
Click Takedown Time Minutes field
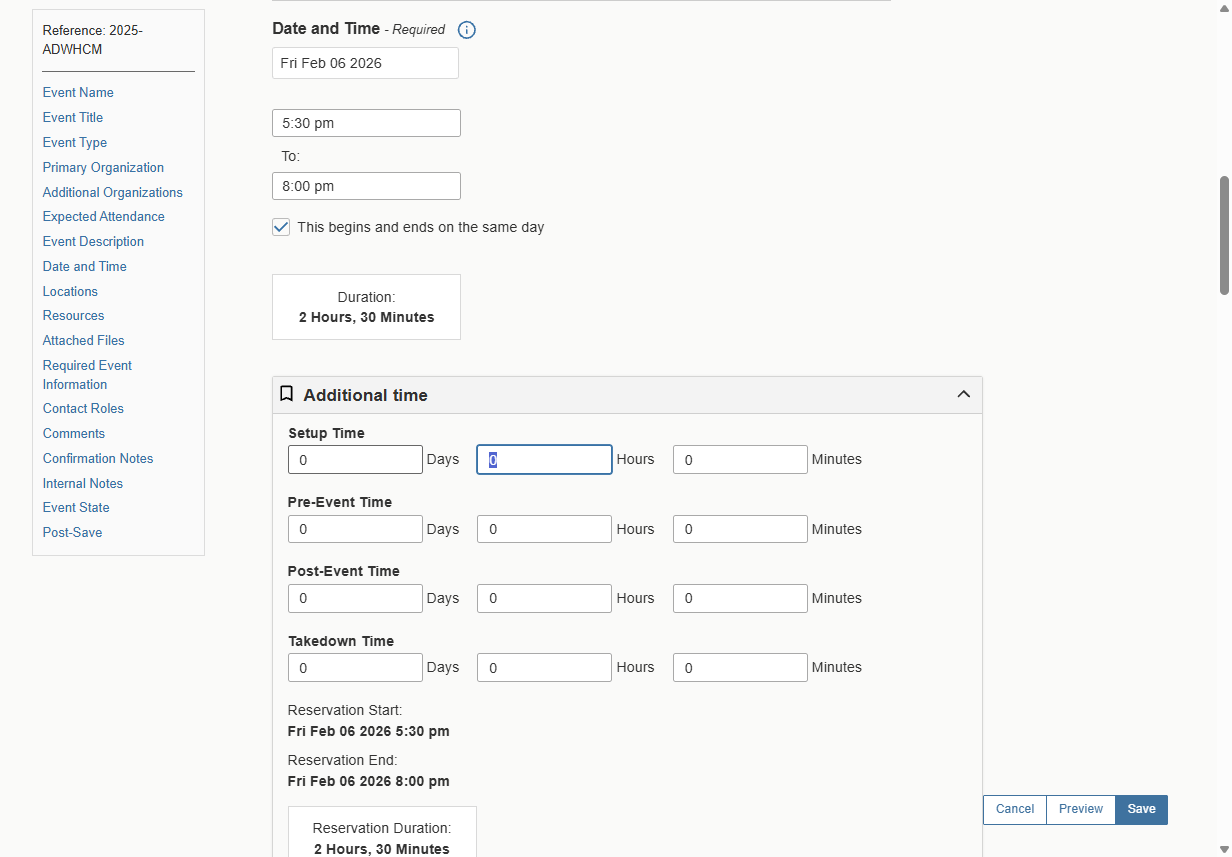[740, 667]
